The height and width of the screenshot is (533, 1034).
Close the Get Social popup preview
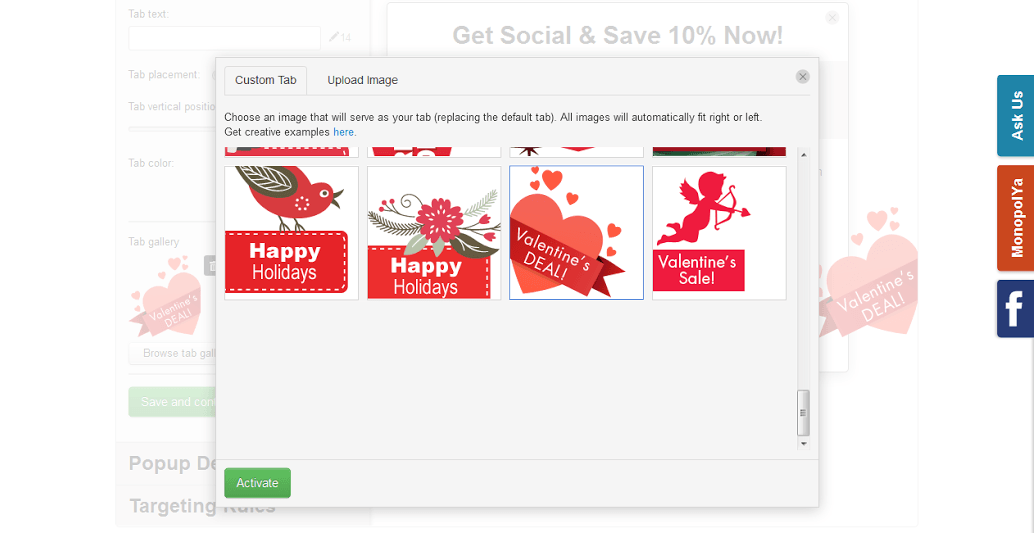832,18
